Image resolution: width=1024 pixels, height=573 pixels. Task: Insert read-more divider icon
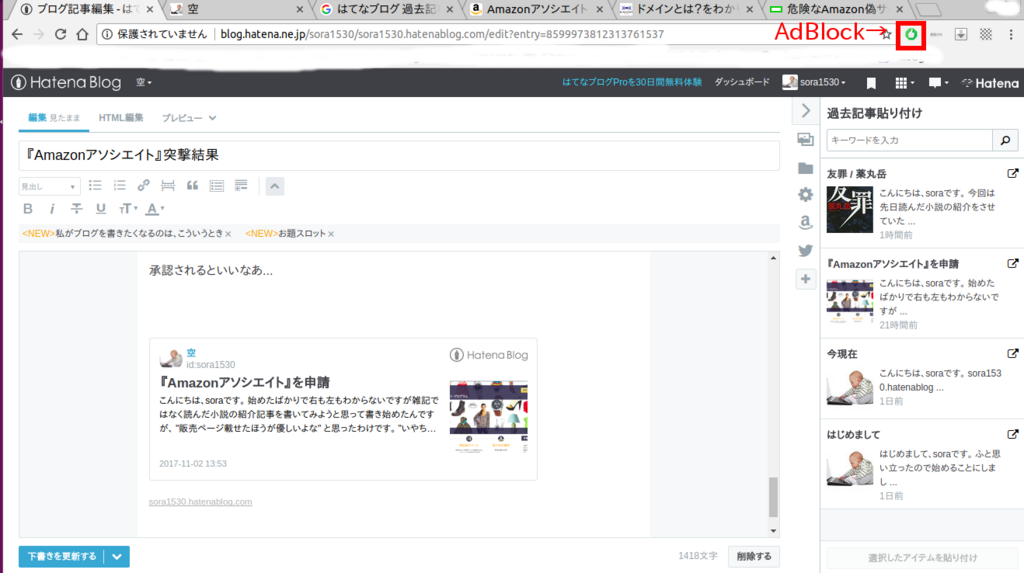tap(168, 186)
